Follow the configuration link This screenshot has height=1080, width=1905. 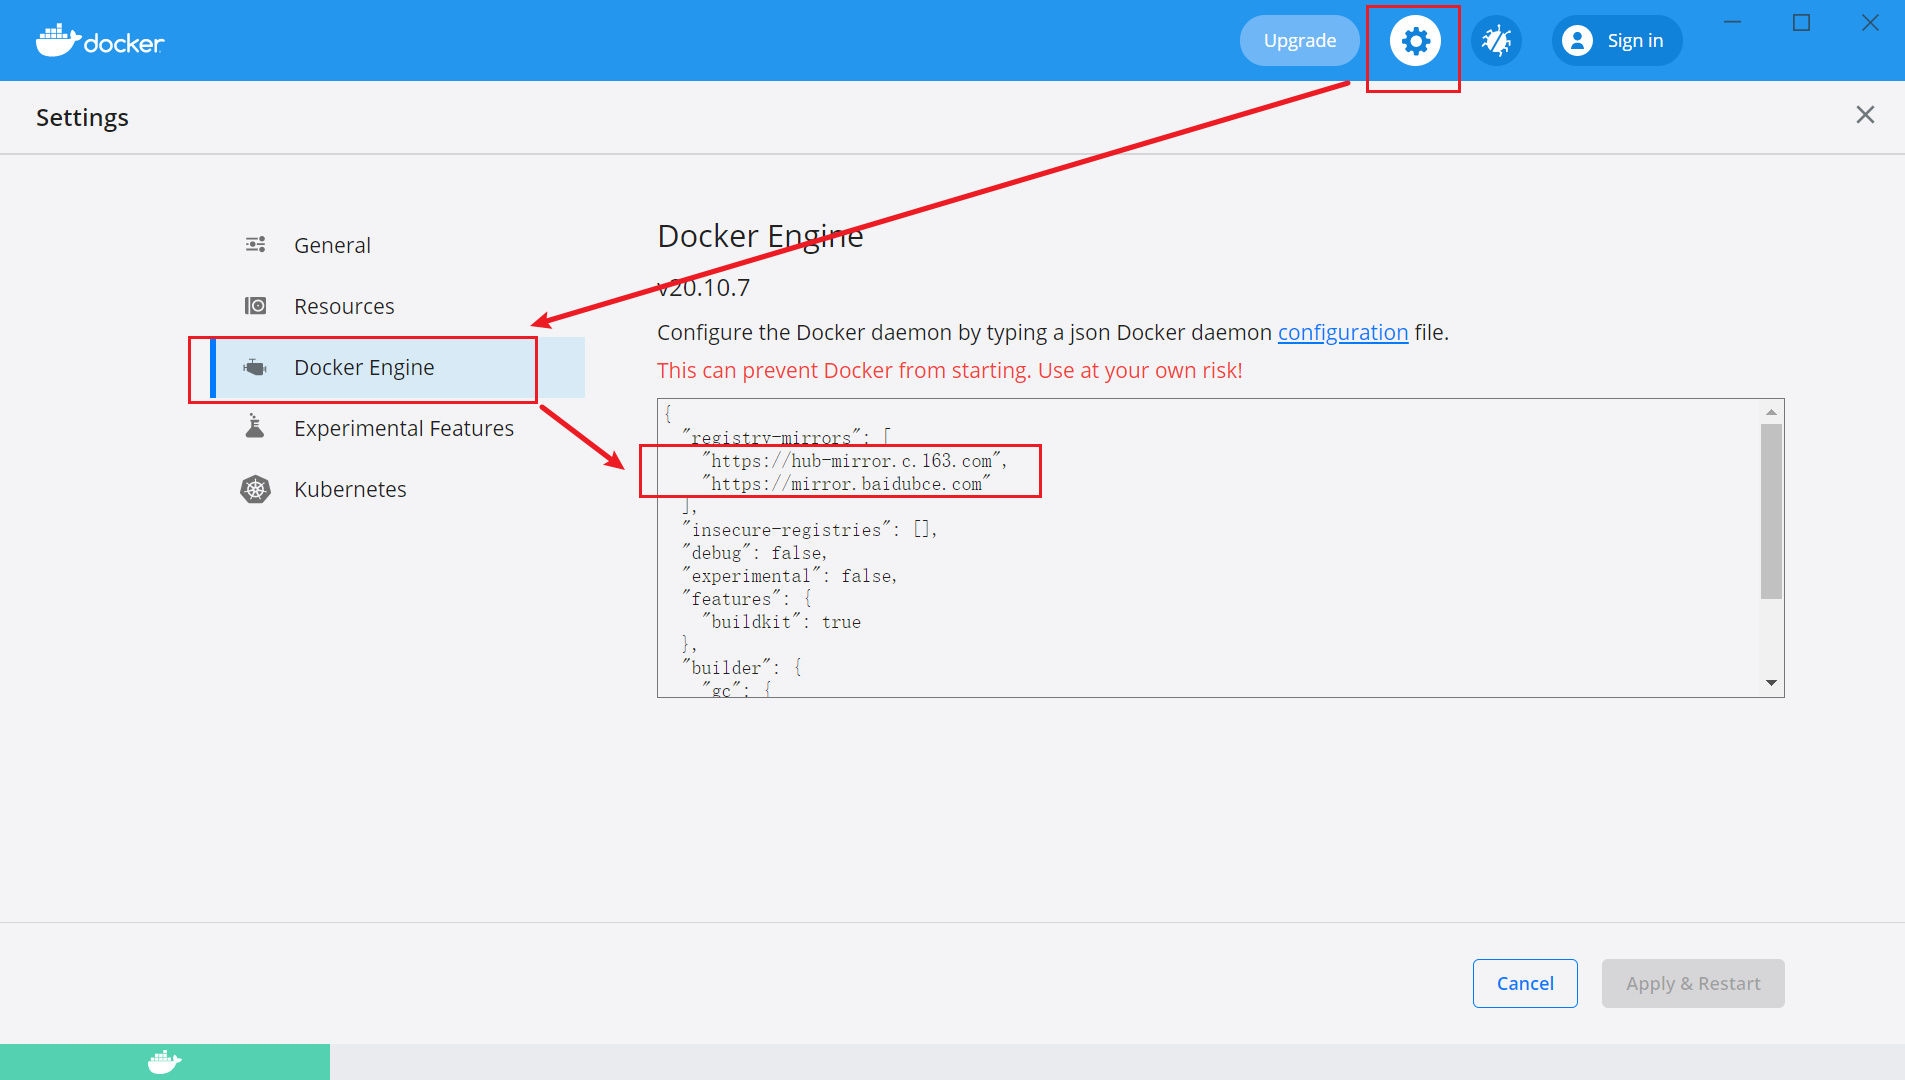1342,333
